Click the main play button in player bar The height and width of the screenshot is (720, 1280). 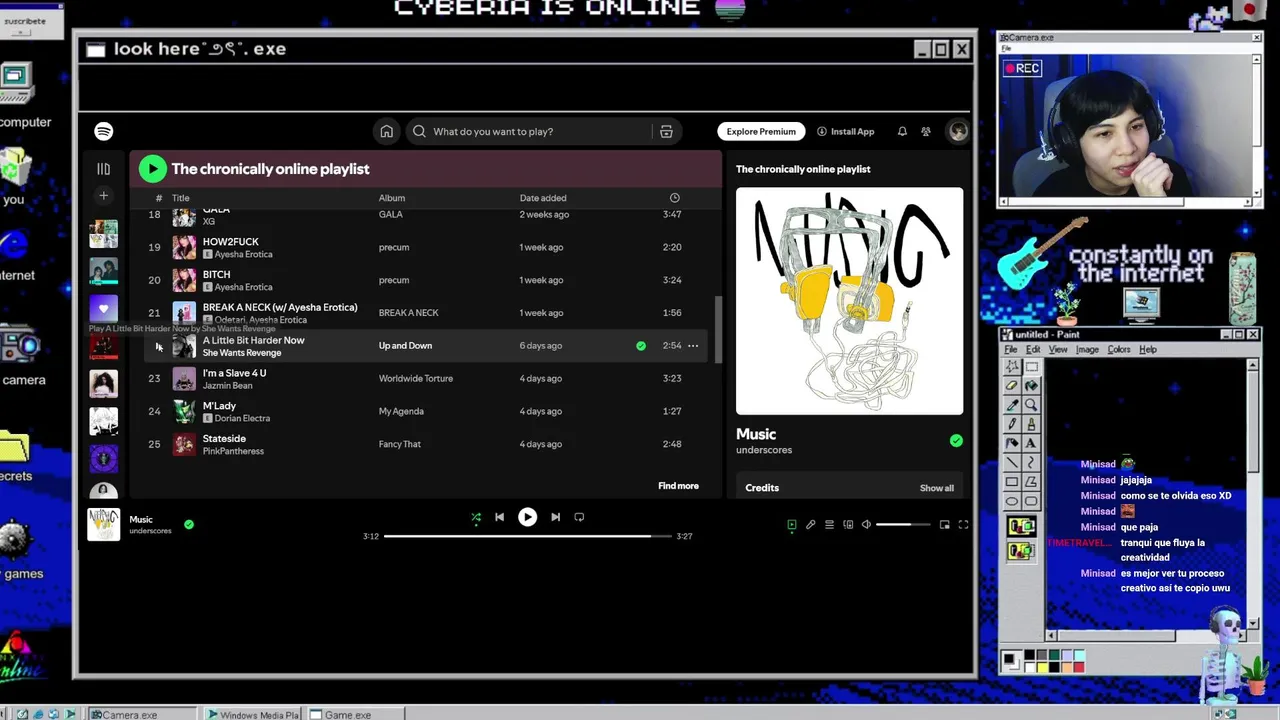(527, 517)
